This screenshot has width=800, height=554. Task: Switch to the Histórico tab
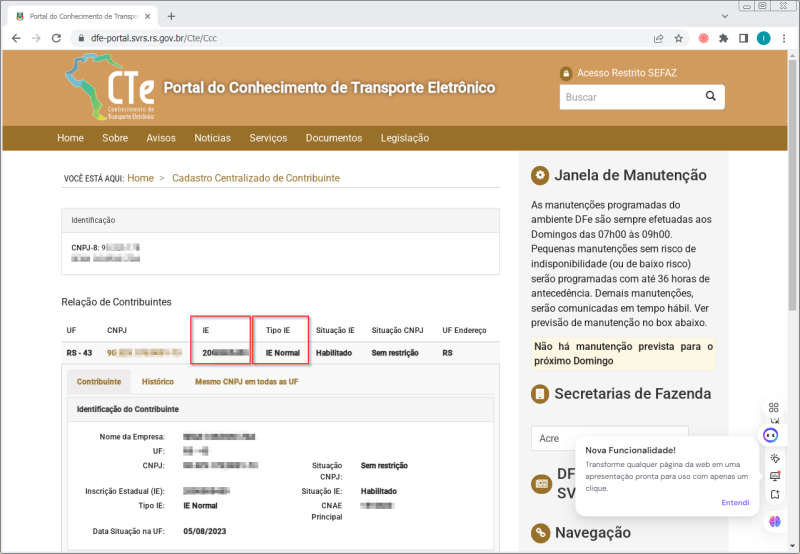click(158, 382)
